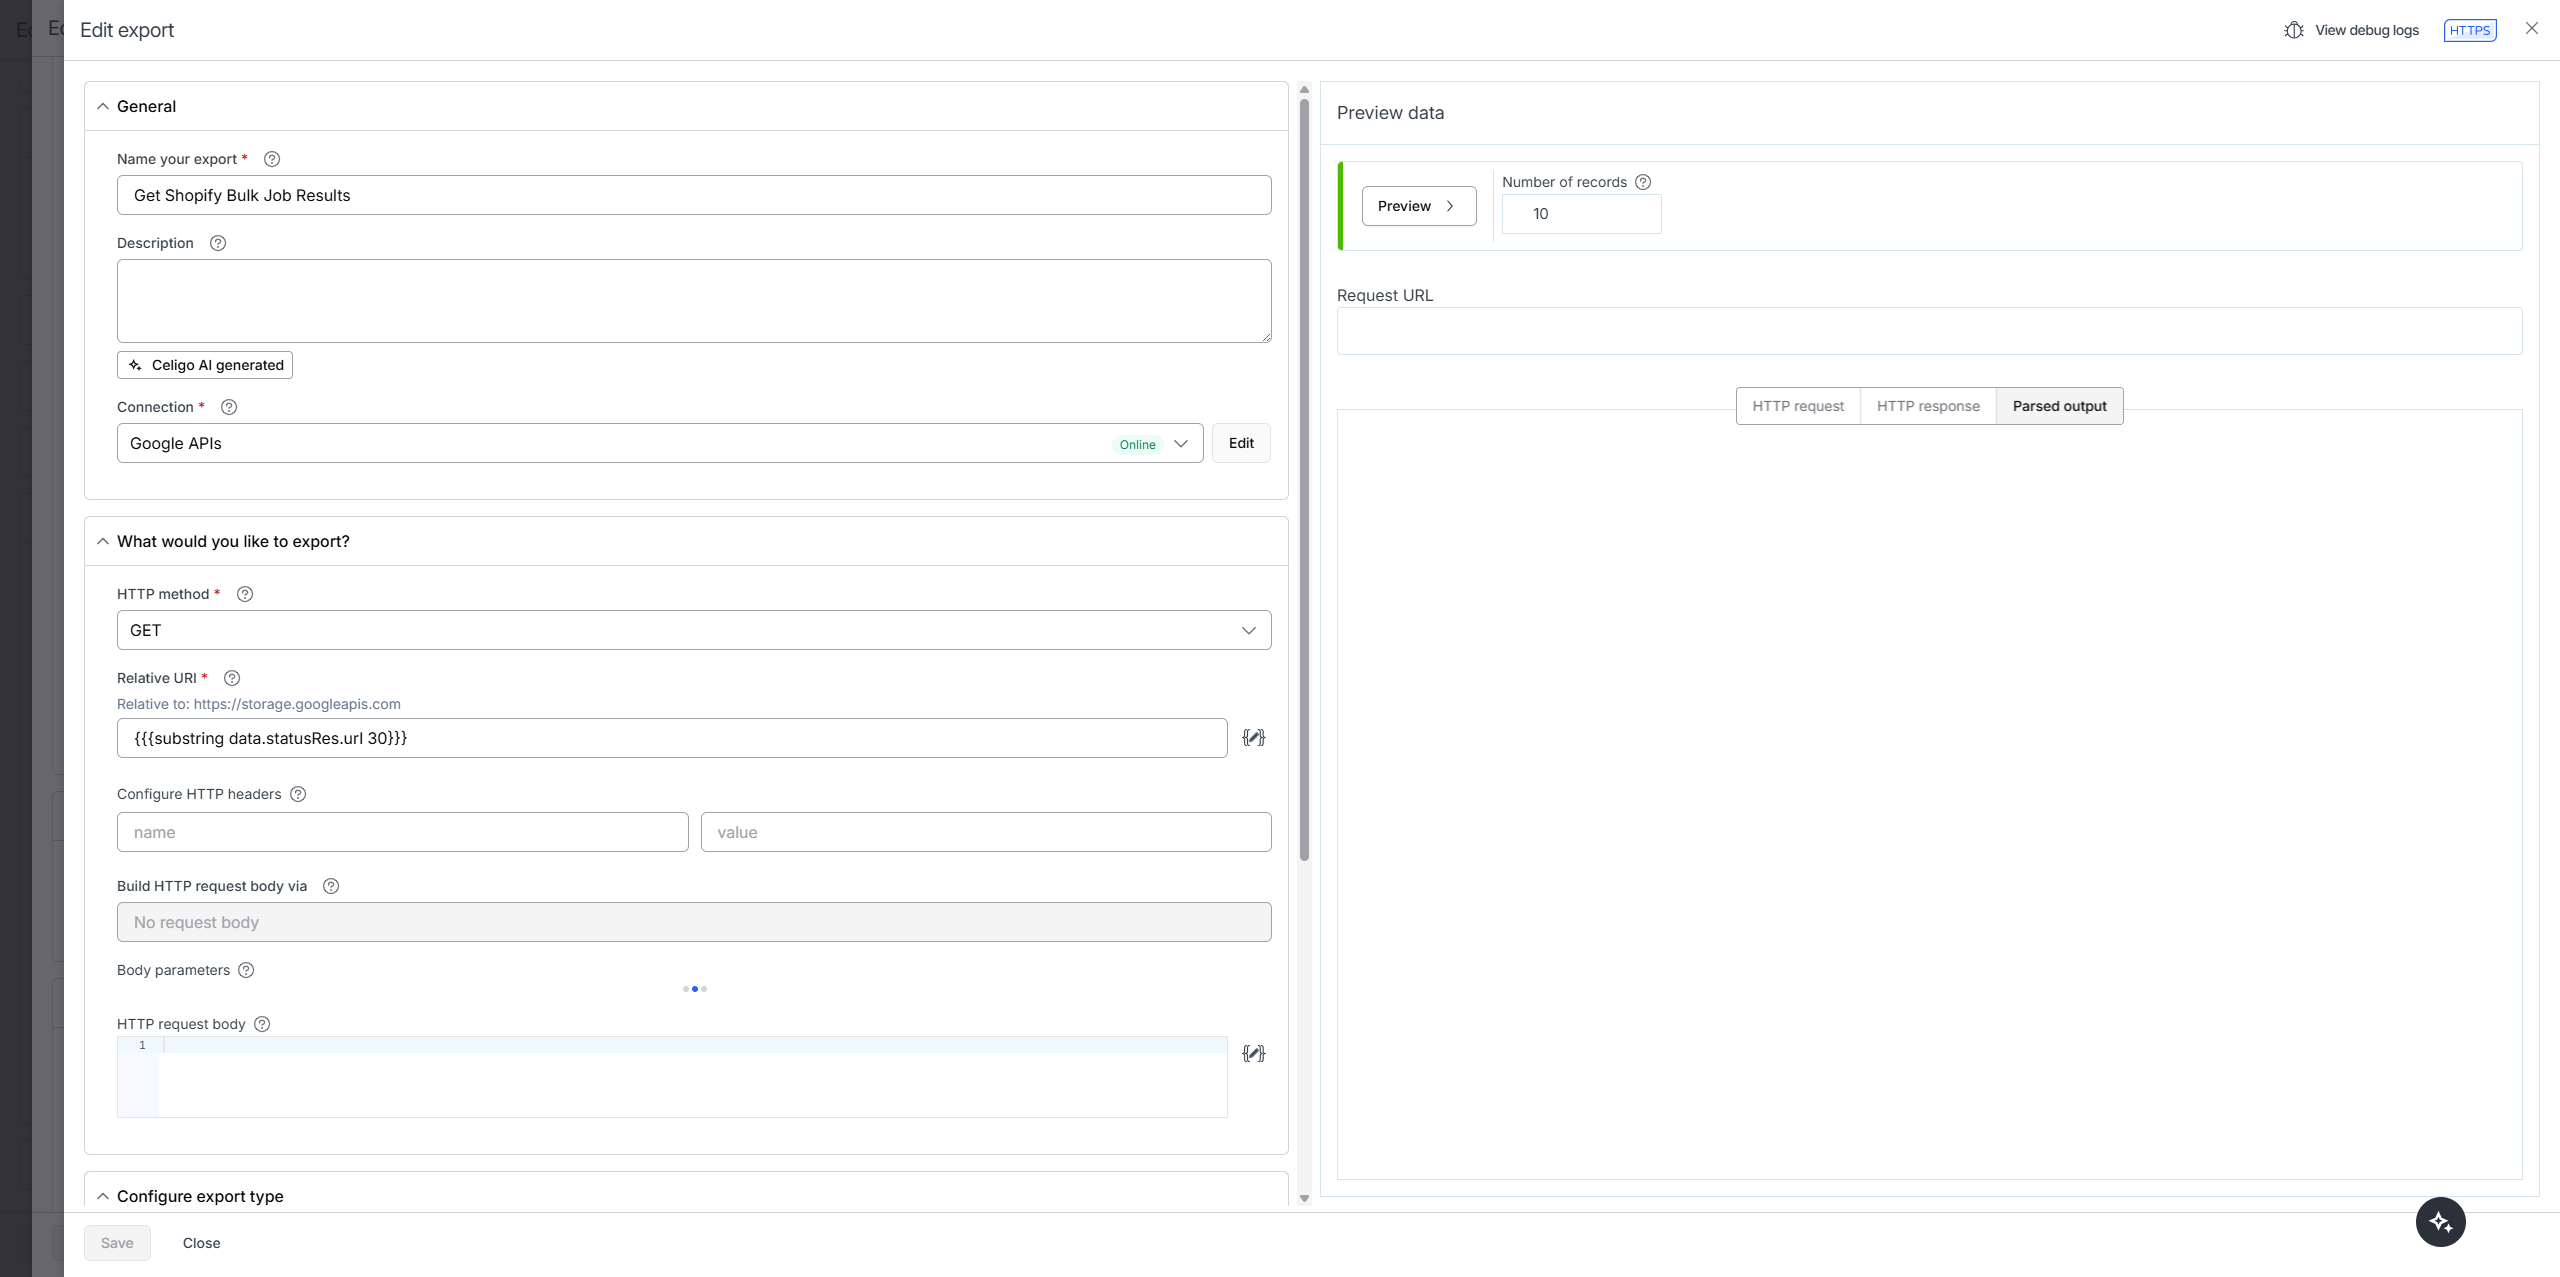
Task: Open the HTTP method dropdown
Action: [x=693, y=630]
